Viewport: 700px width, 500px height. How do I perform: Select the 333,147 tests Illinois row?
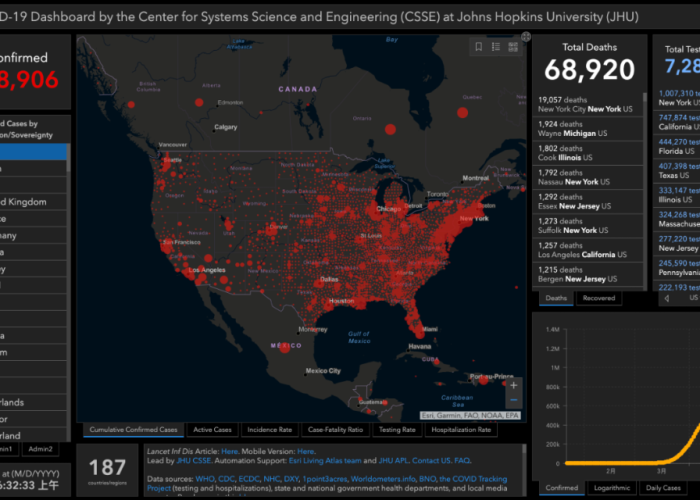tap(677, 195)
